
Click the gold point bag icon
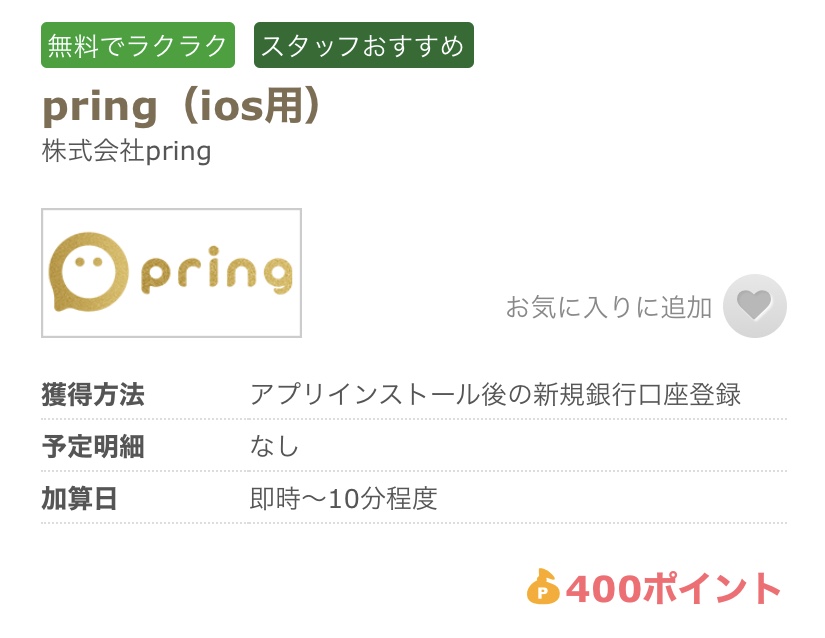click(x=542, y=586)
